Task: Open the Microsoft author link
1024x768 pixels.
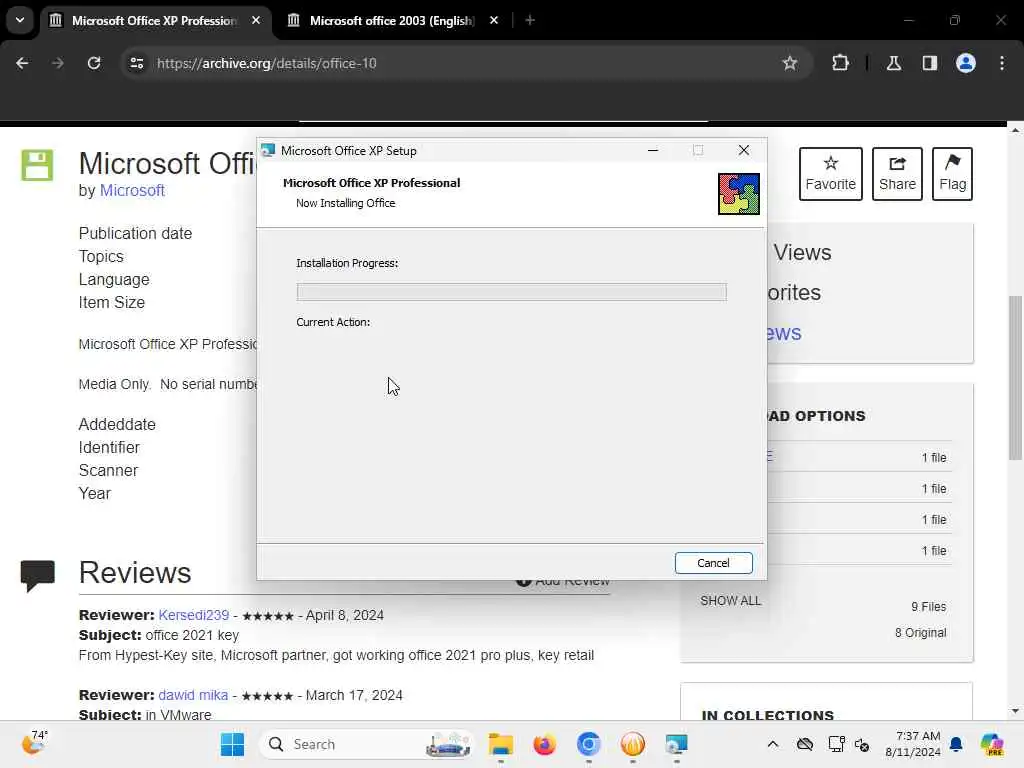Action: [132, 190]
